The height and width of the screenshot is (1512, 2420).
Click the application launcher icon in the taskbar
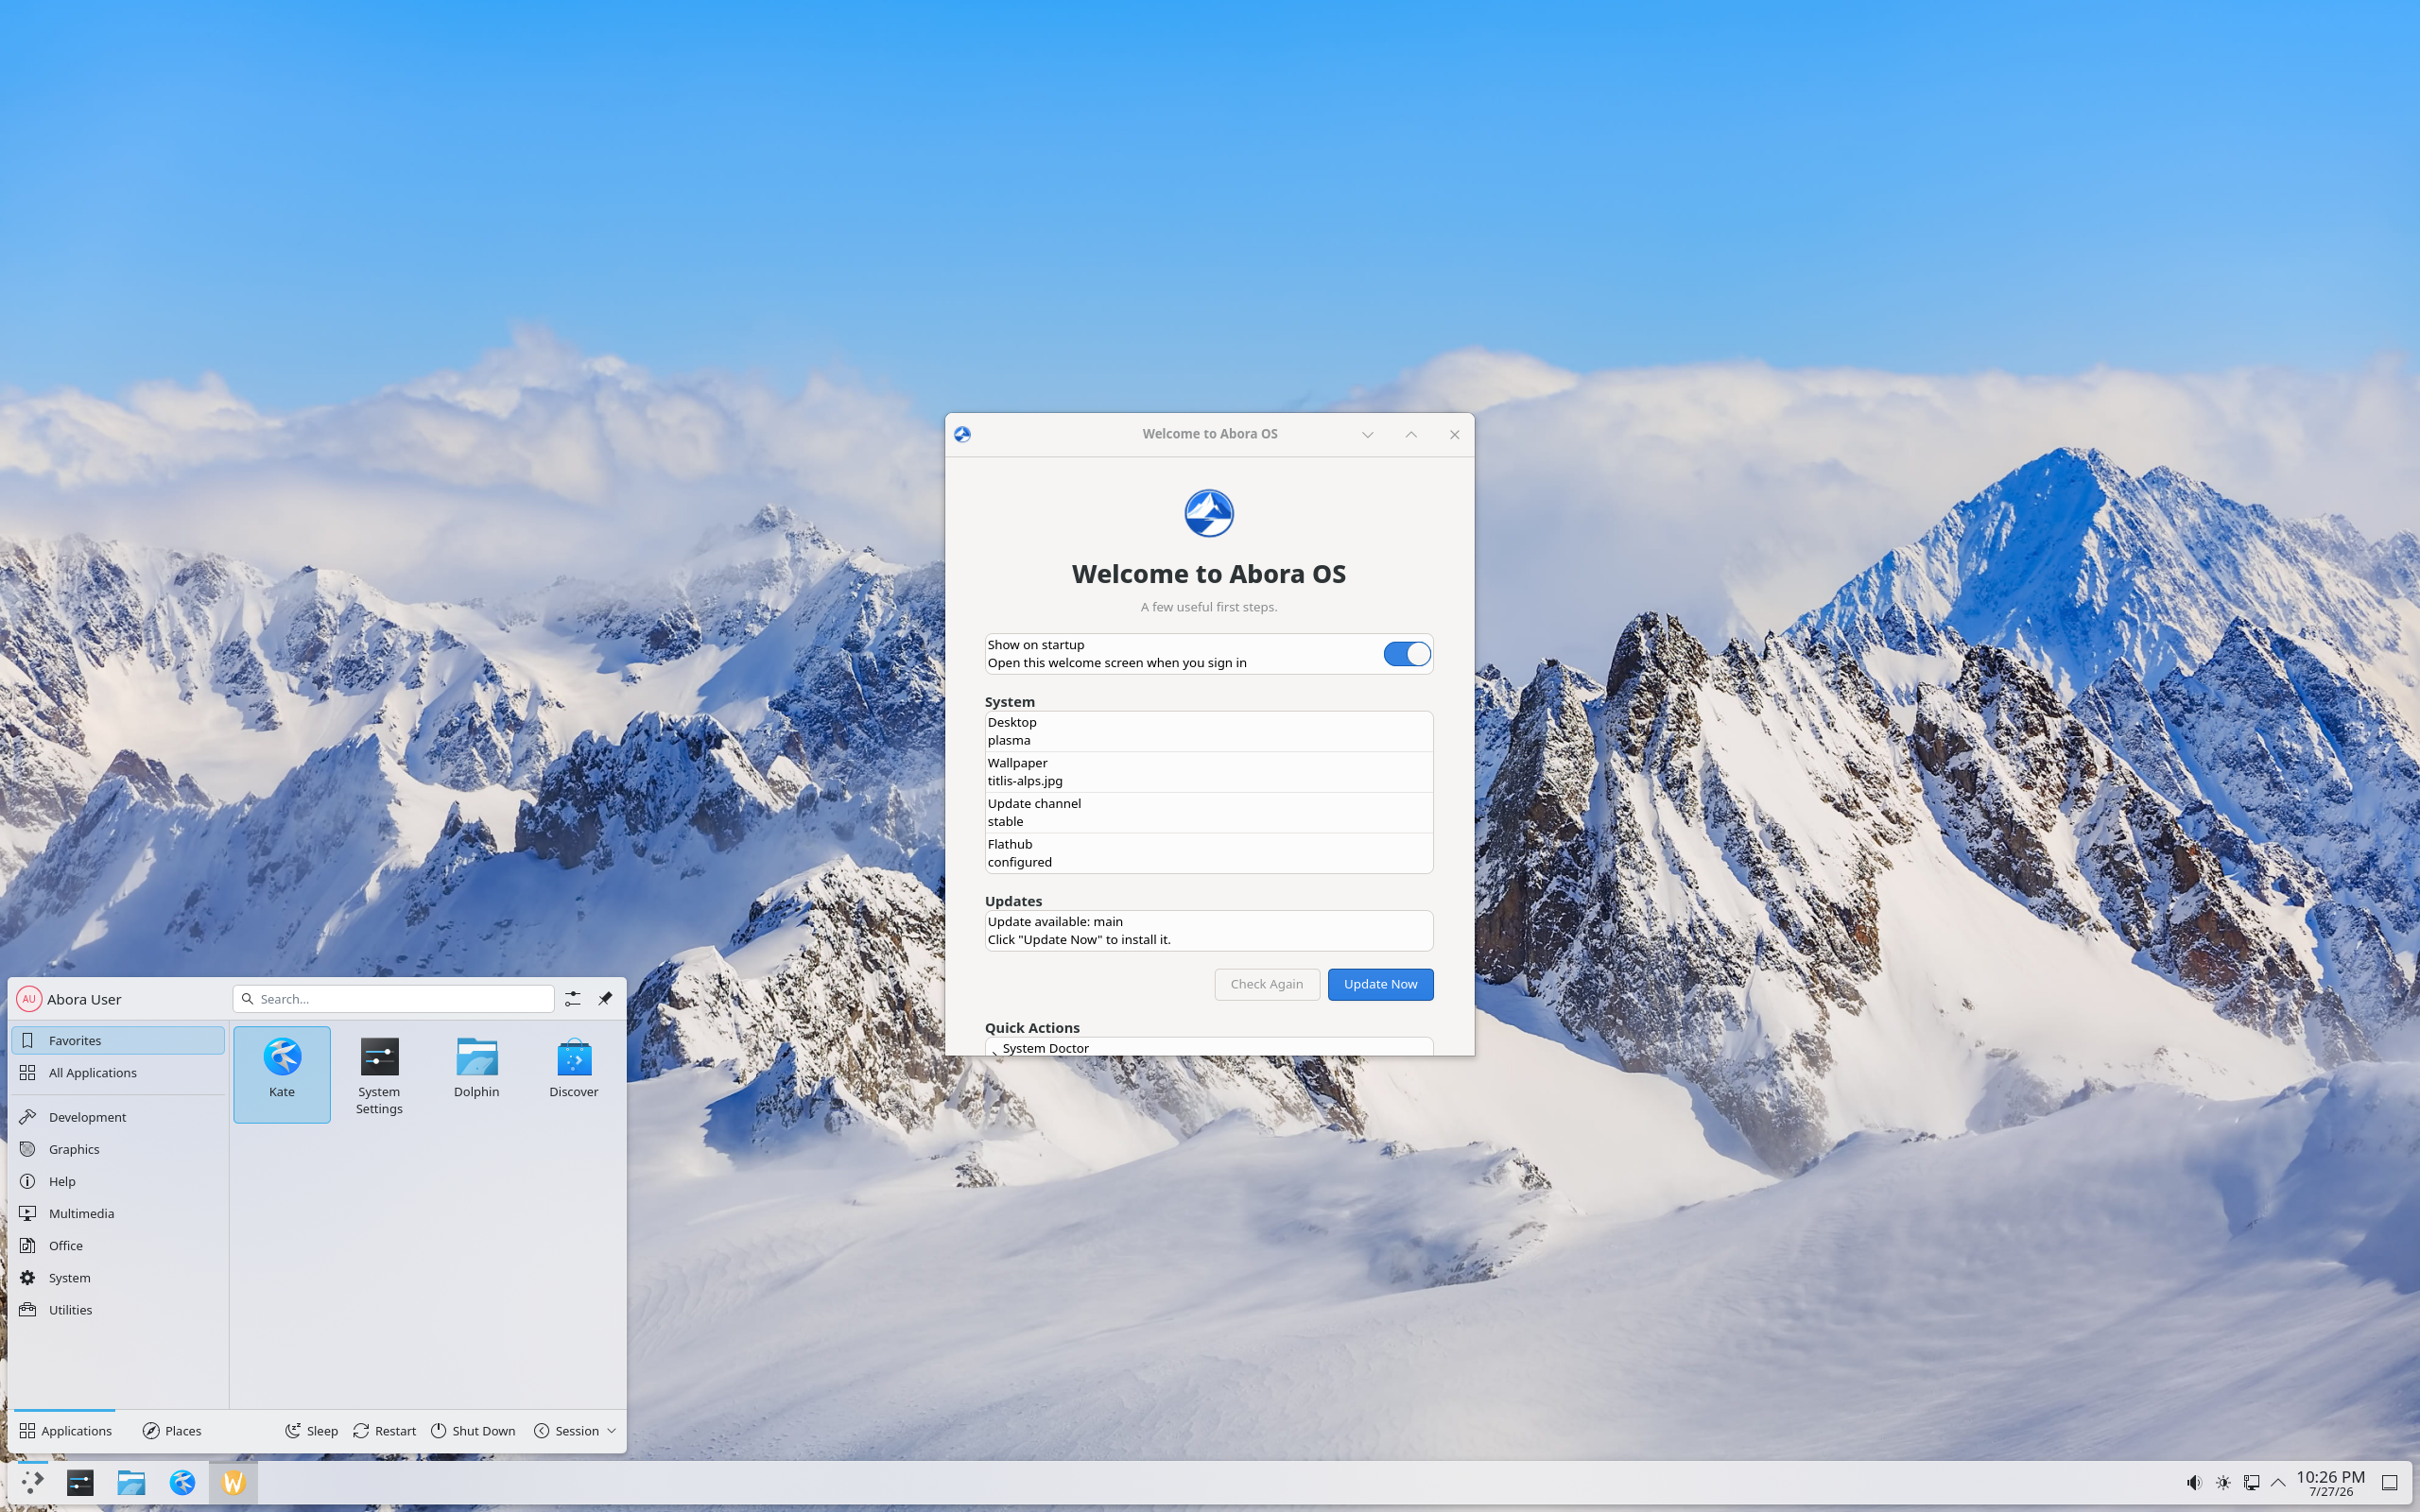pyautogui.click(x=32, y=1482)
